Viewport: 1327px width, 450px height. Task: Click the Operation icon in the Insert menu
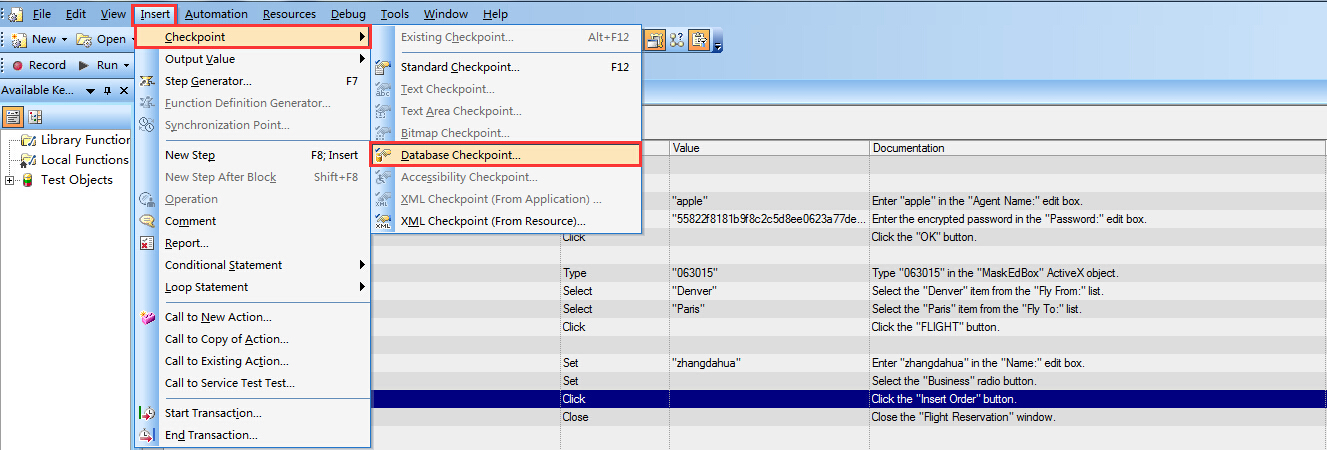(147, 199)
